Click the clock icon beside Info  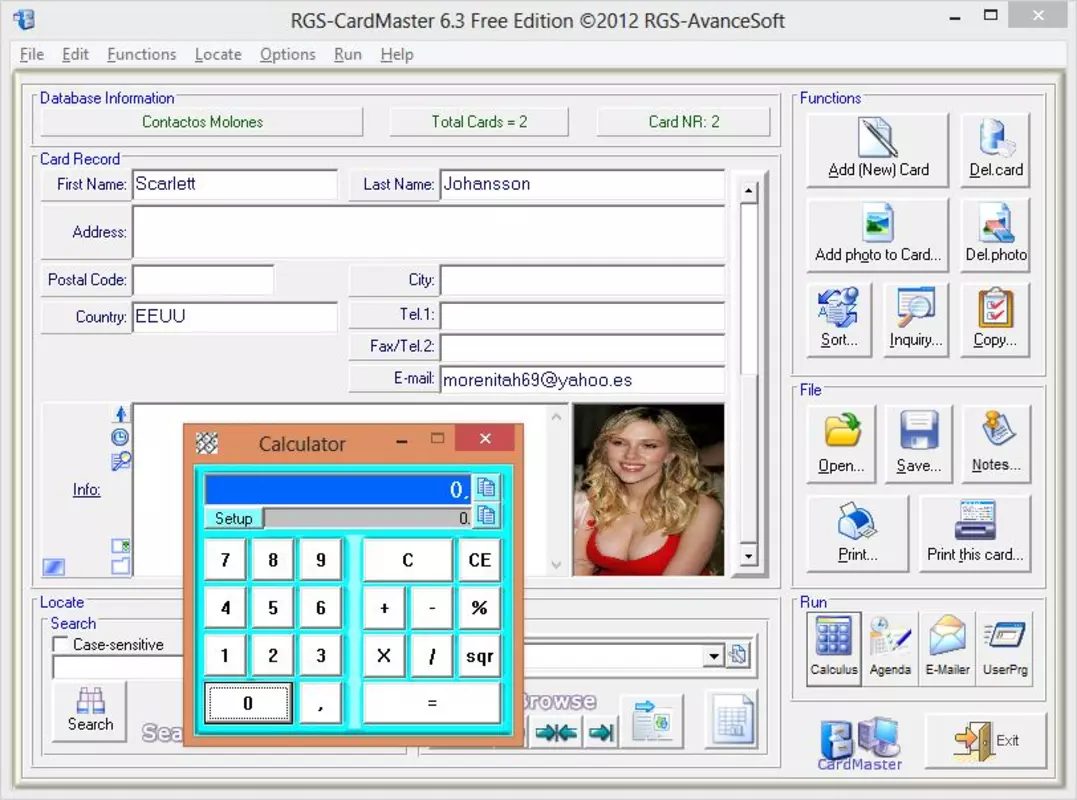pyautogui.click(x=120, y=437)
